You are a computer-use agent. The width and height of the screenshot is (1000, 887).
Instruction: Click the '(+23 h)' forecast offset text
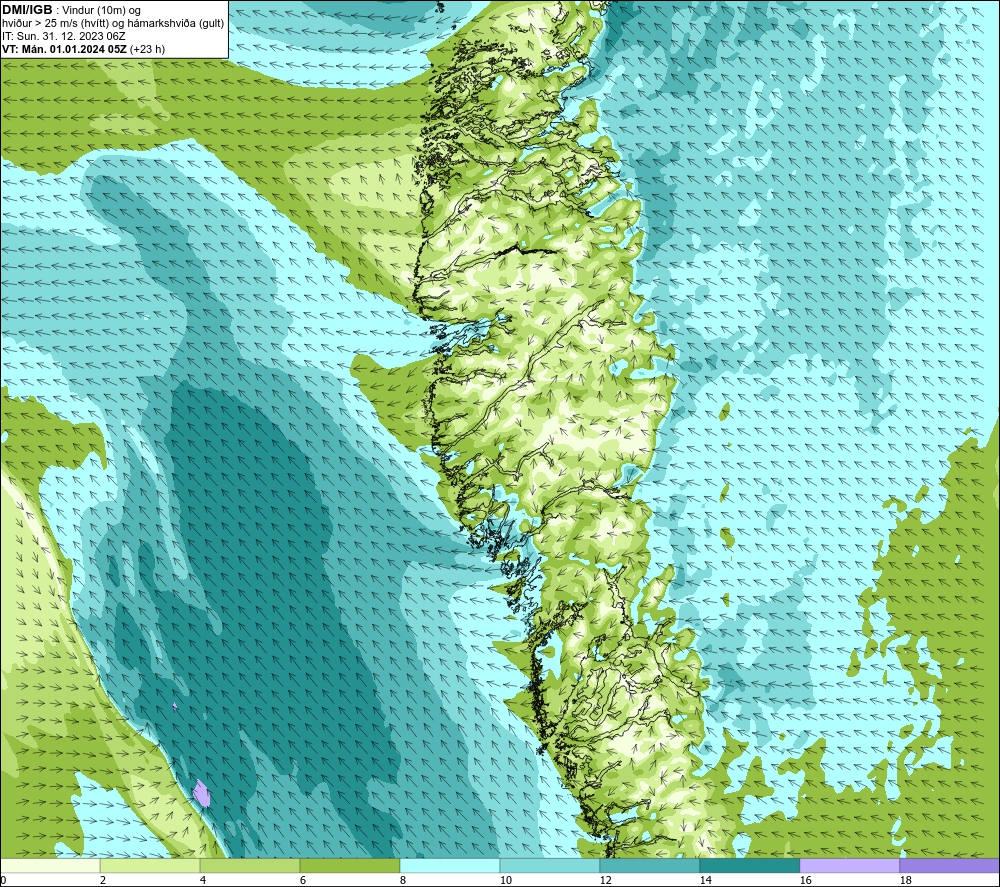(x=147, y=49)
